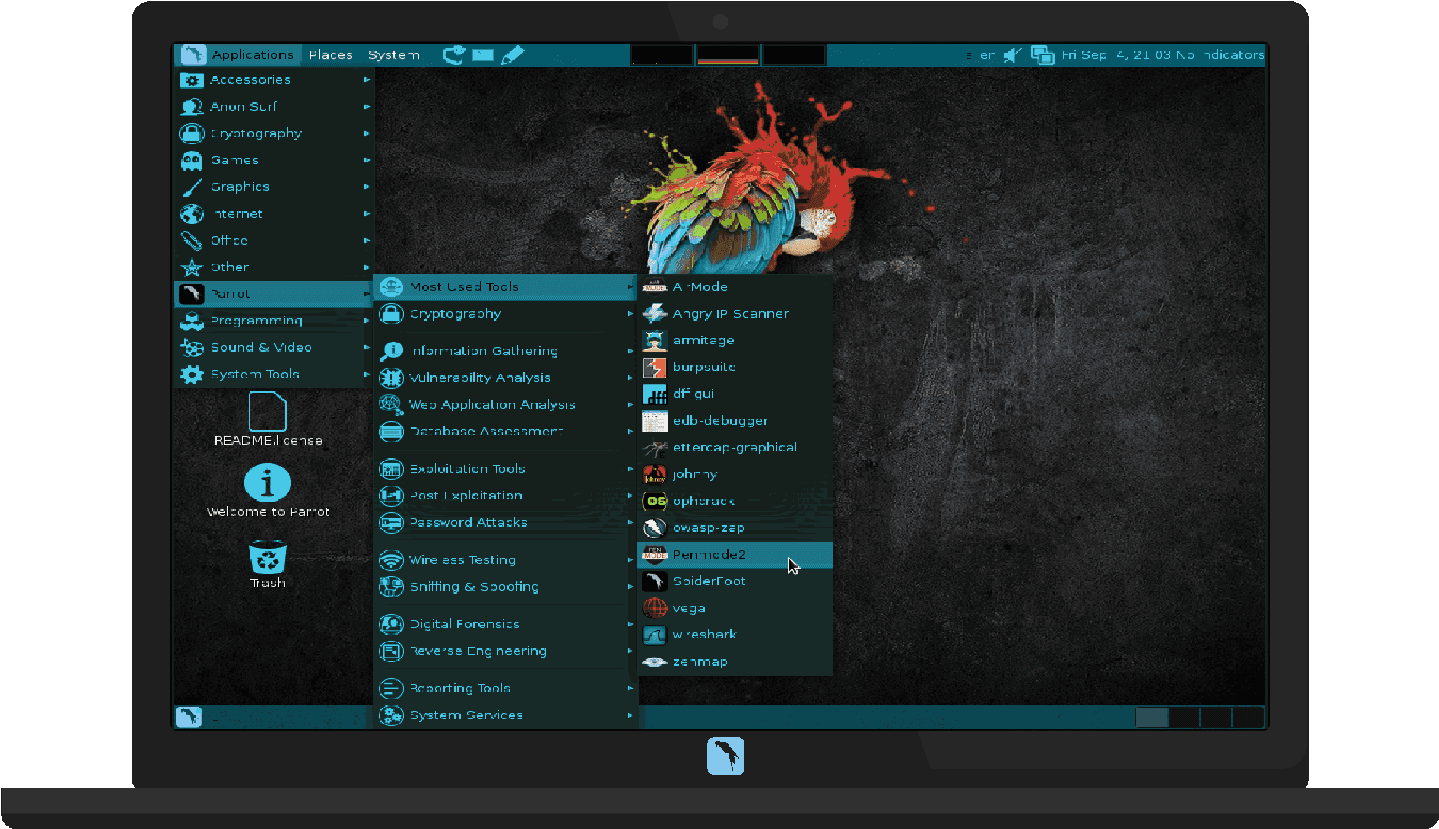
Task: Click the System Tools gear icon
Action: pos(191,375)
